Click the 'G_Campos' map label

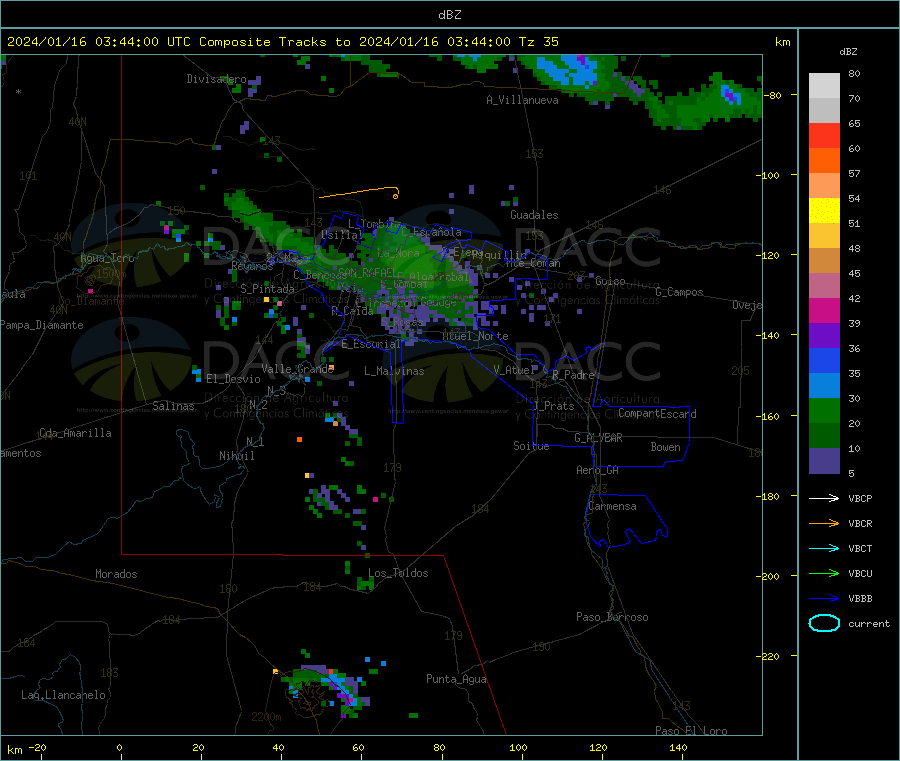(679, 292)
